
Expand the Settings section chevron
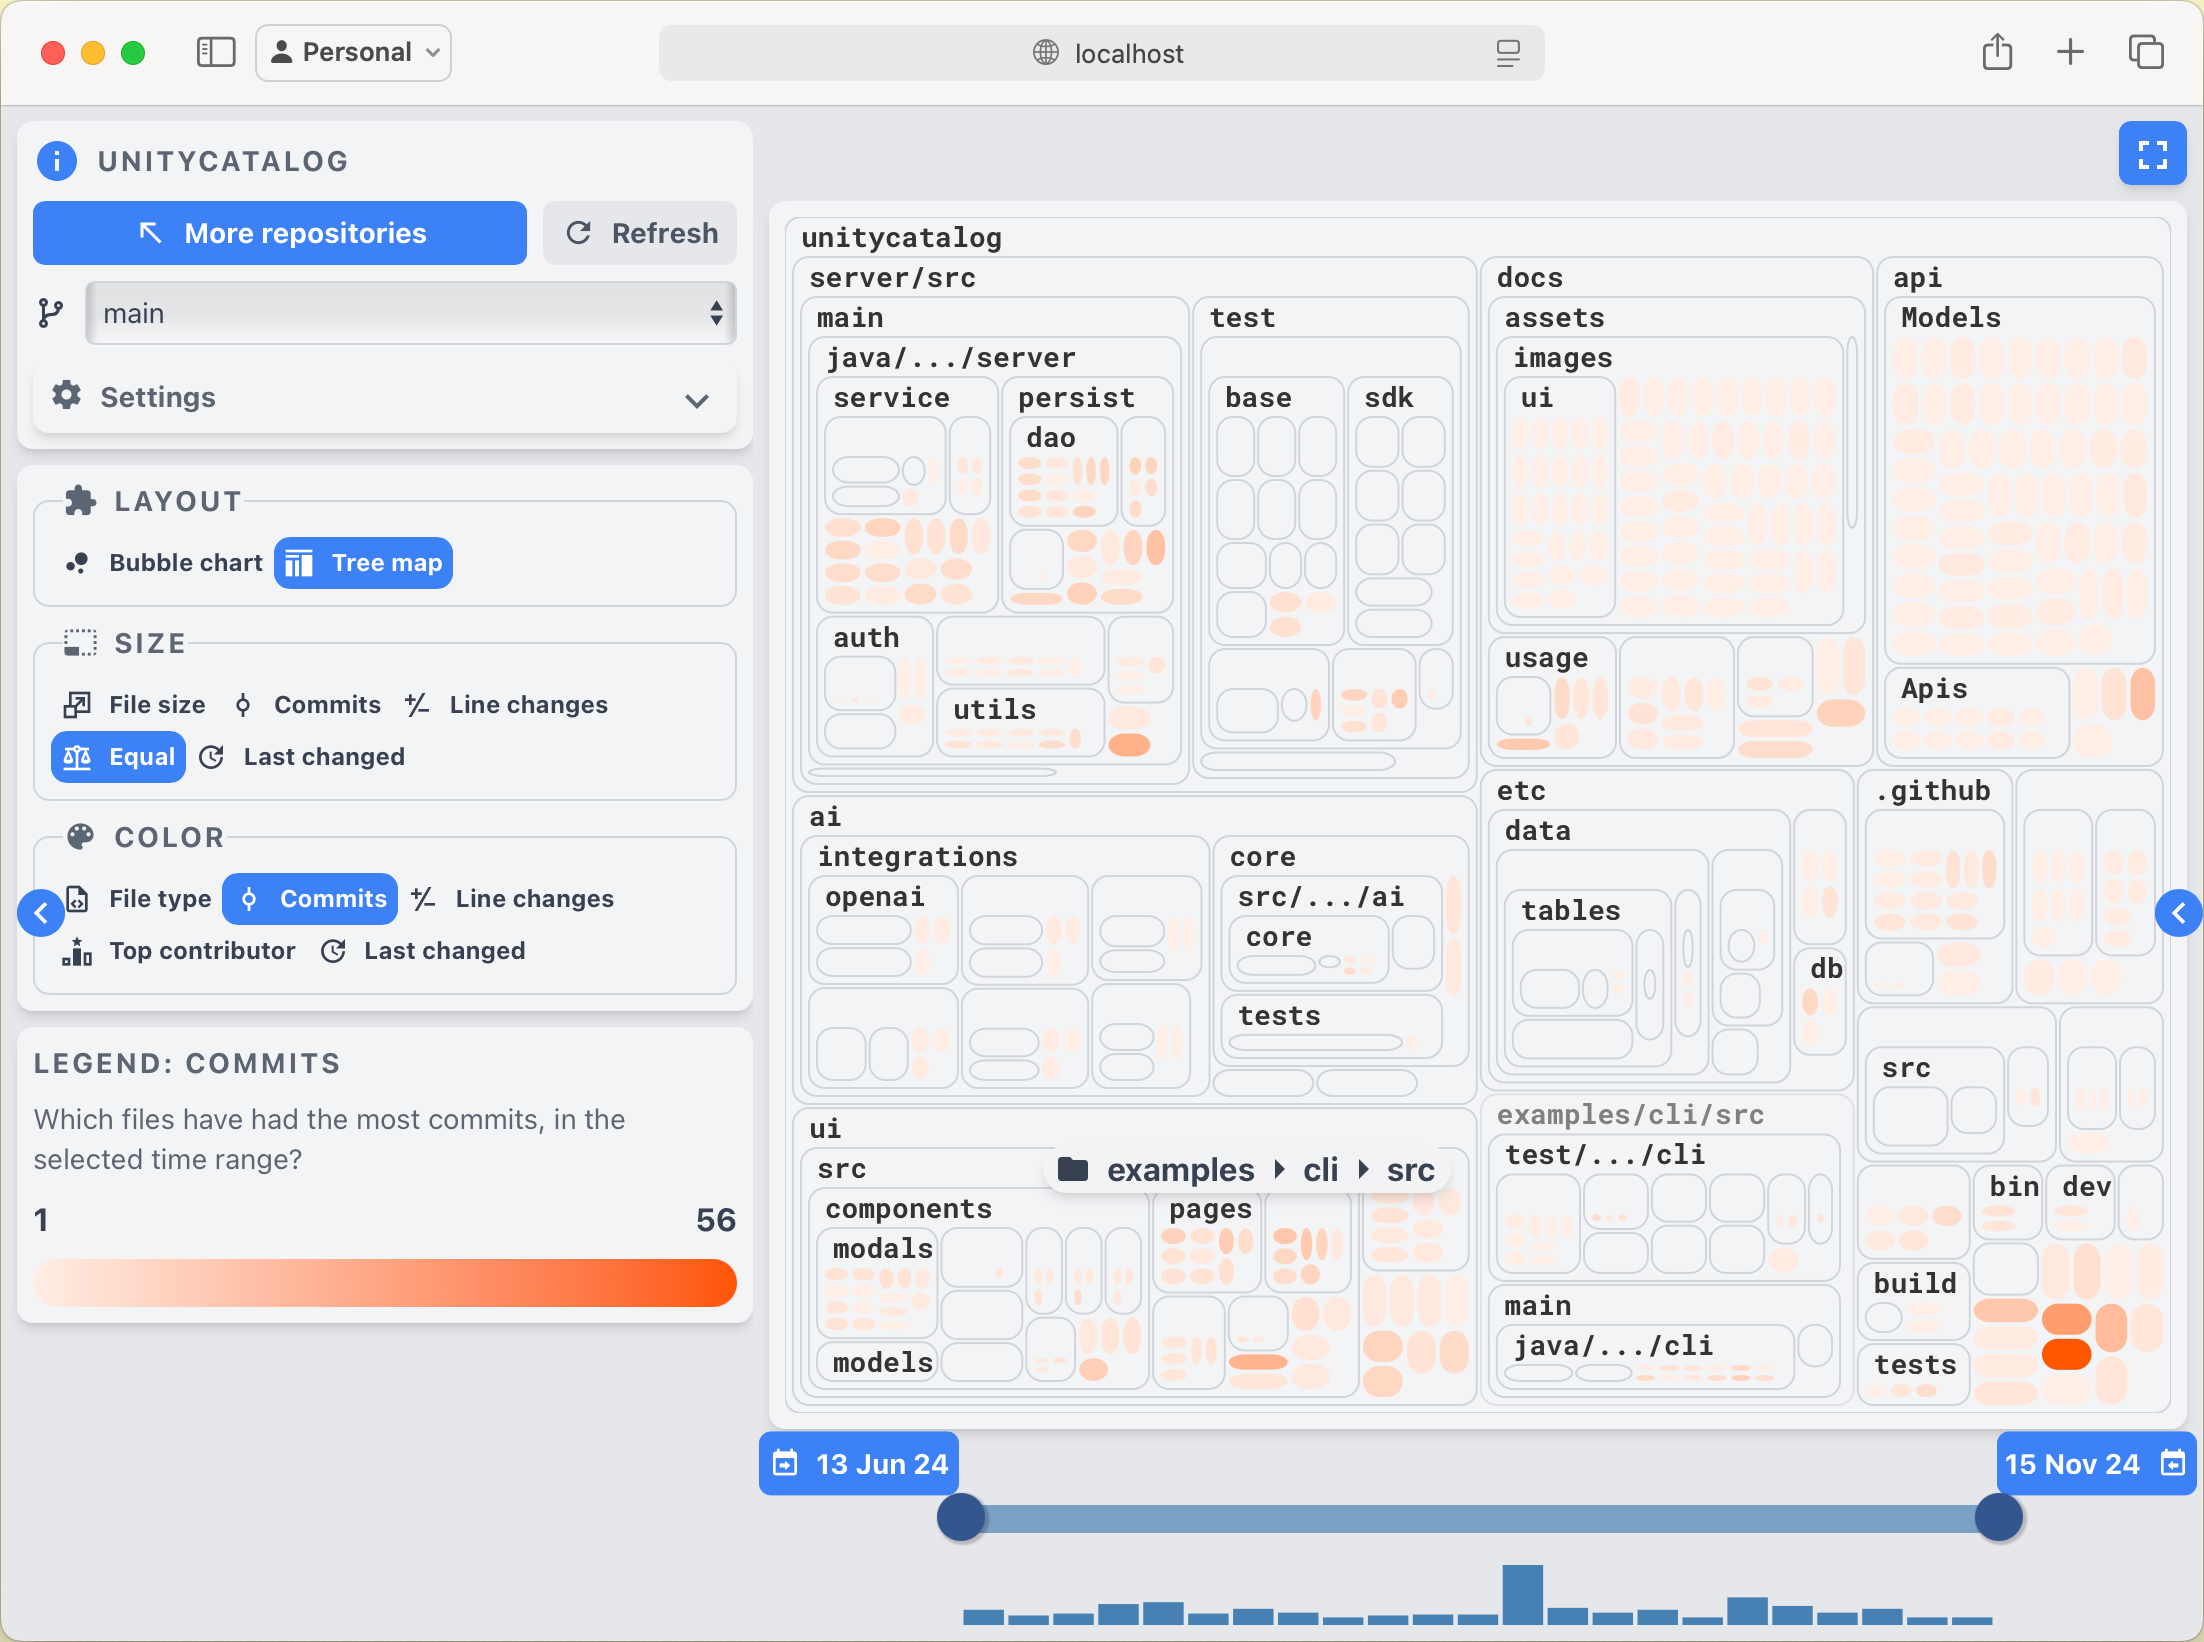[x=697, y=400]
